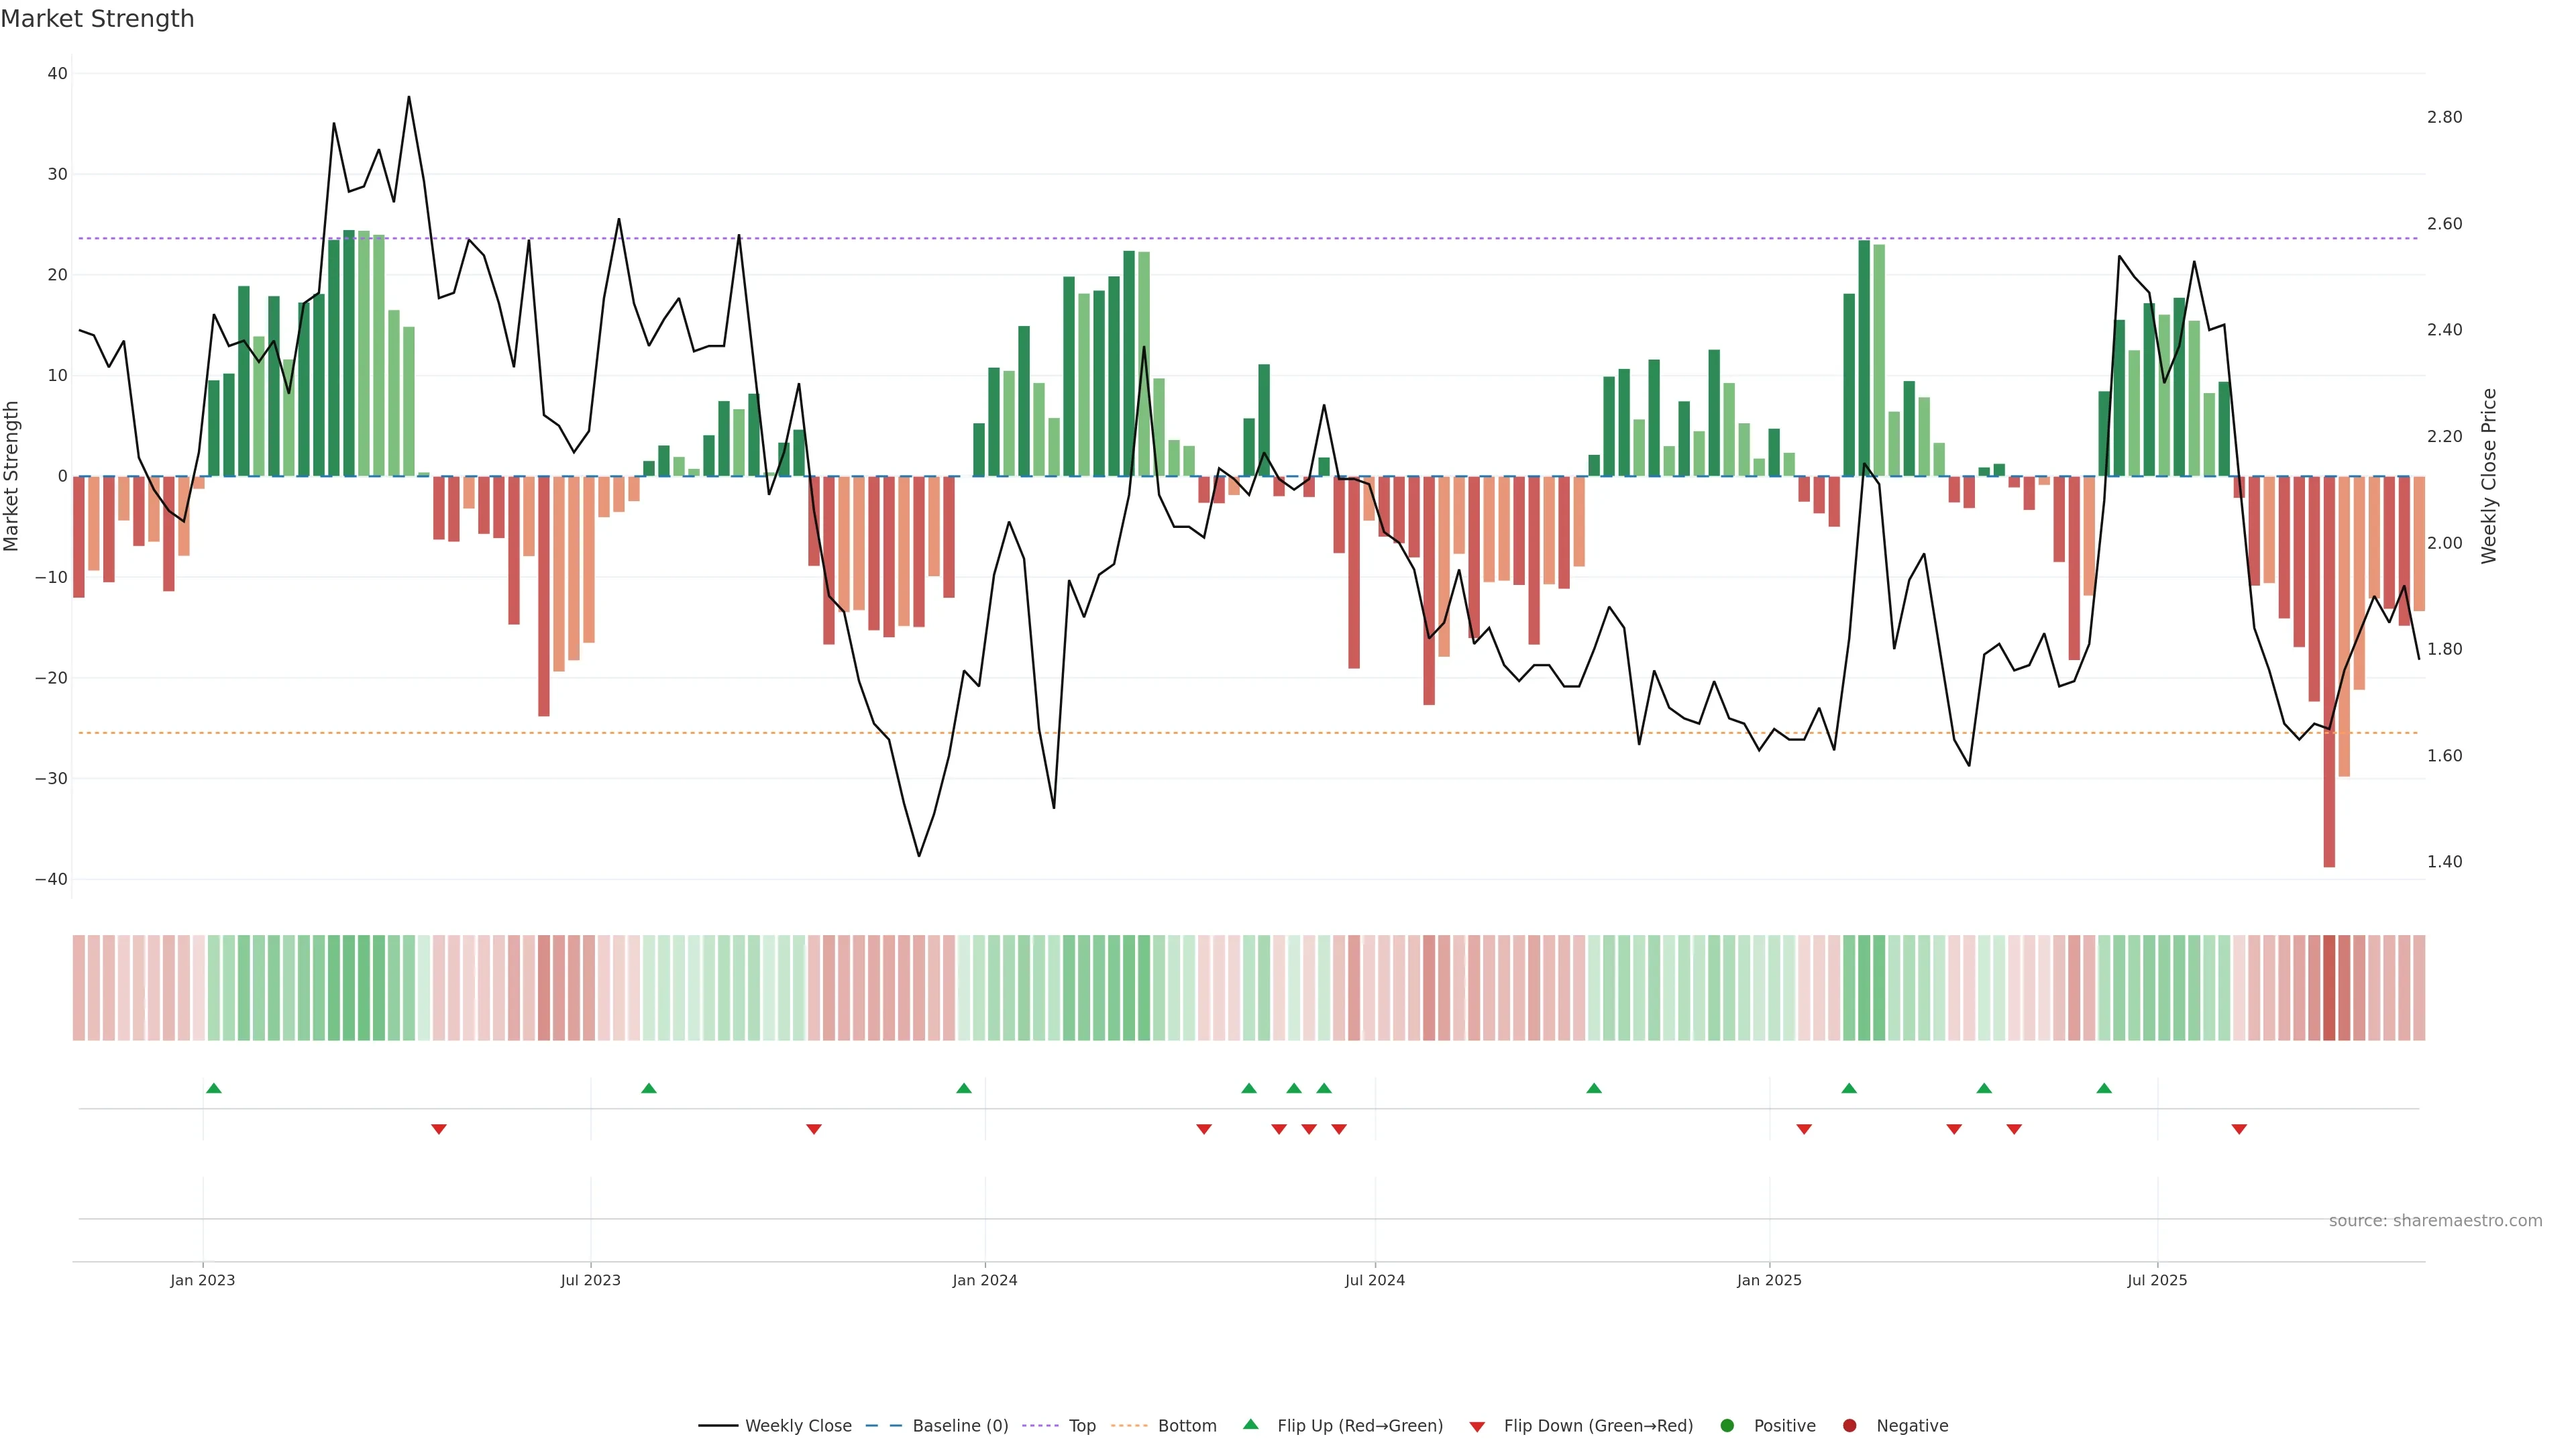Click the darkest red heatmap strip cell

(x=2329, y=987)
